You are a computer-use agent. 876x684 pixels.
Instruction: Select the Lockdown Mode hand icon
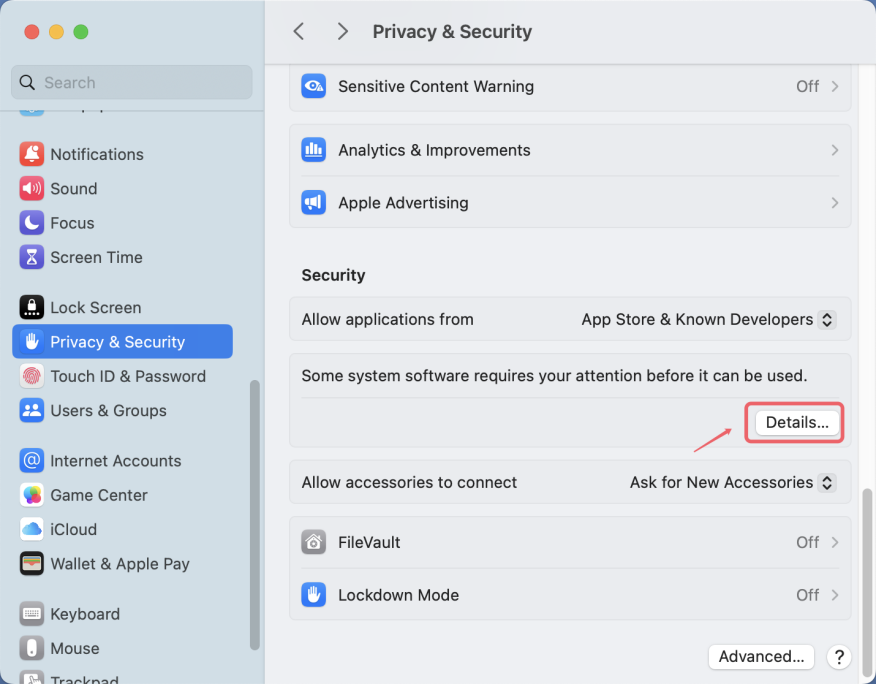(x=314, y=595)
